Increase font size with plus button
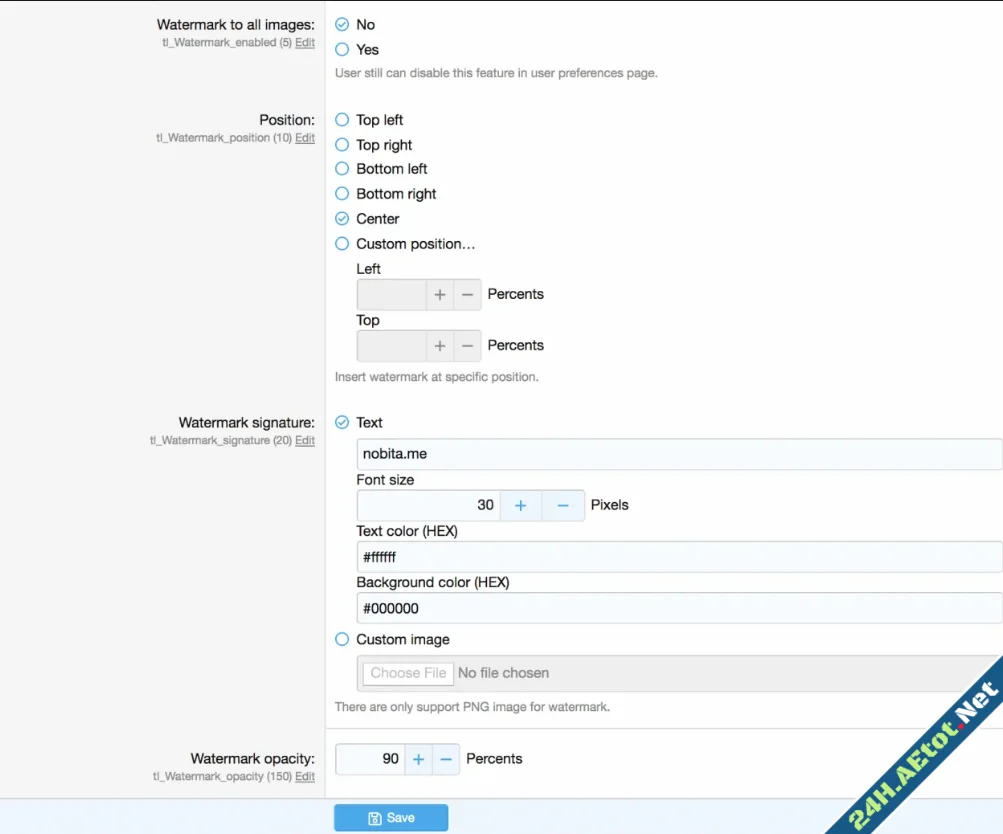The height and width of the screenshot is (834, 1003). 520,506
